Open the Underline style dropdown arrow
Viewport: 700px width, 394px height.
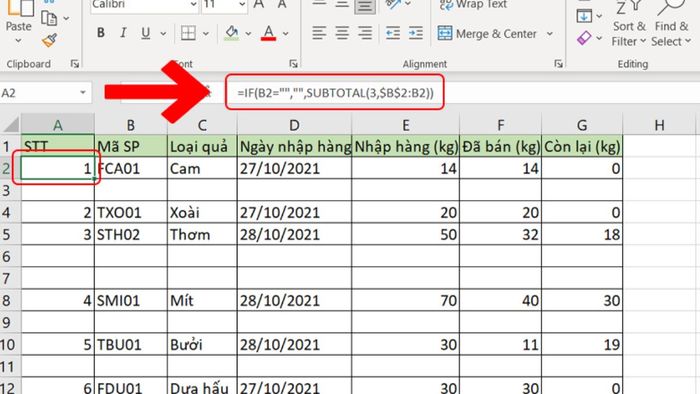(163, 33)
